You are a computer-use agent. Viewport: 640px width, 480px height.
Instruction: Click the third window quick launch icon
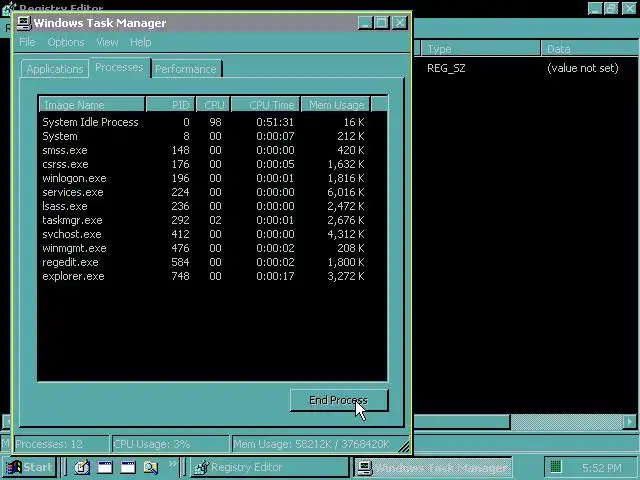click(128, 467)
